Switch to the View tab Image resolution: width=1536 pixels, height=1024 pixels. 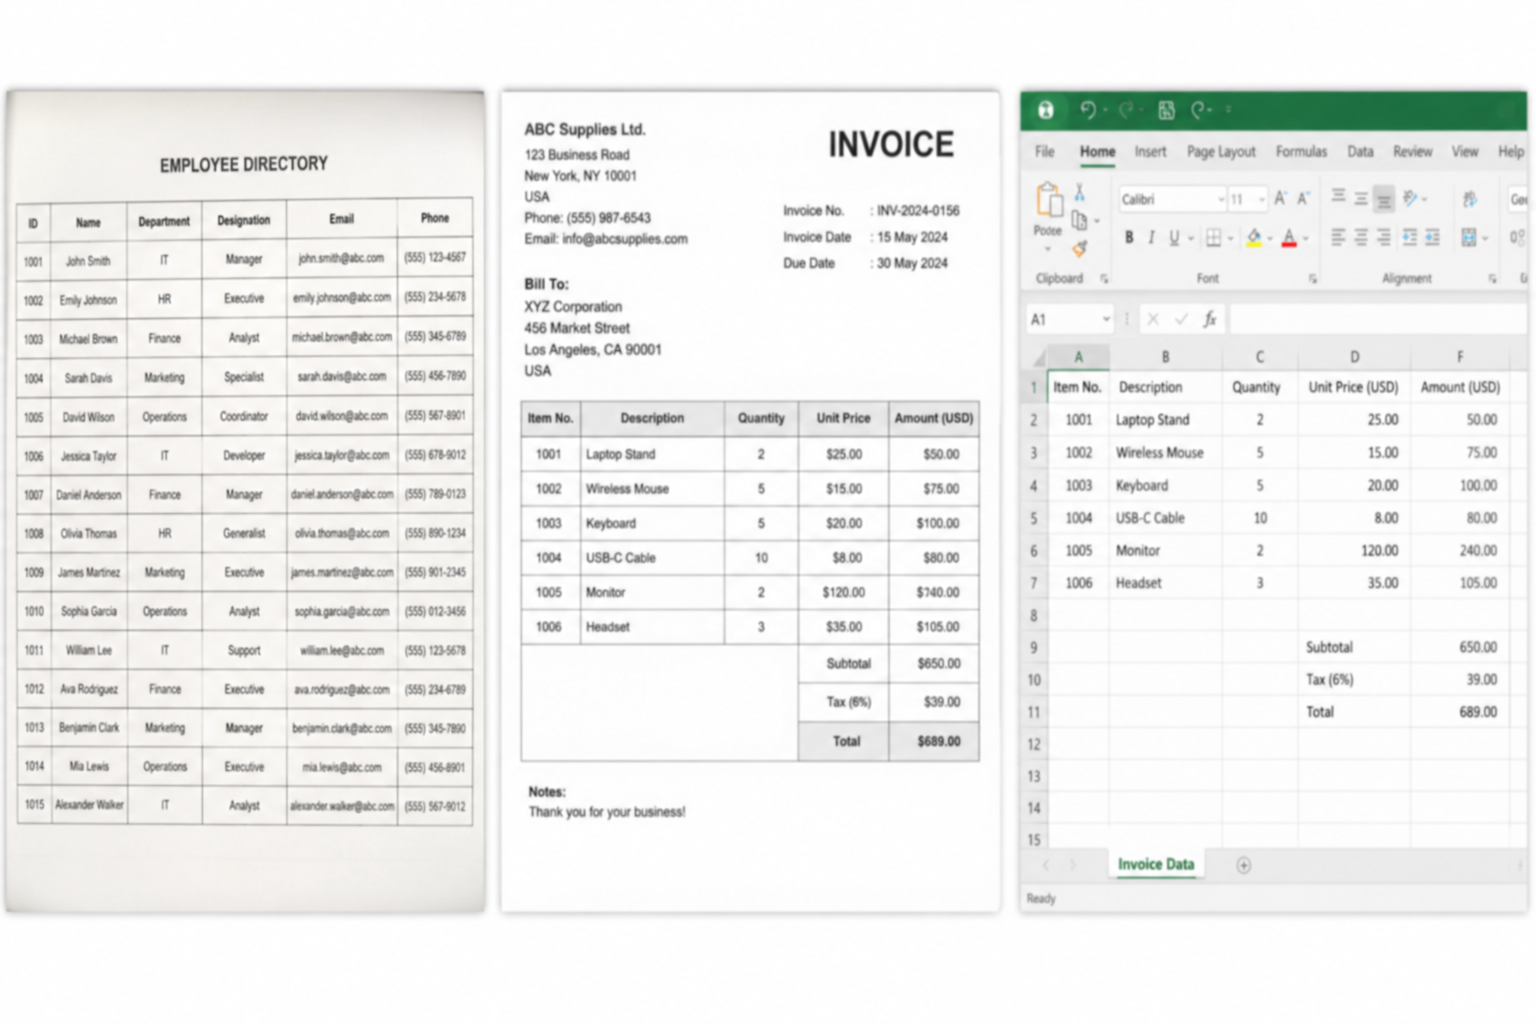click(x=1465, y=151)
